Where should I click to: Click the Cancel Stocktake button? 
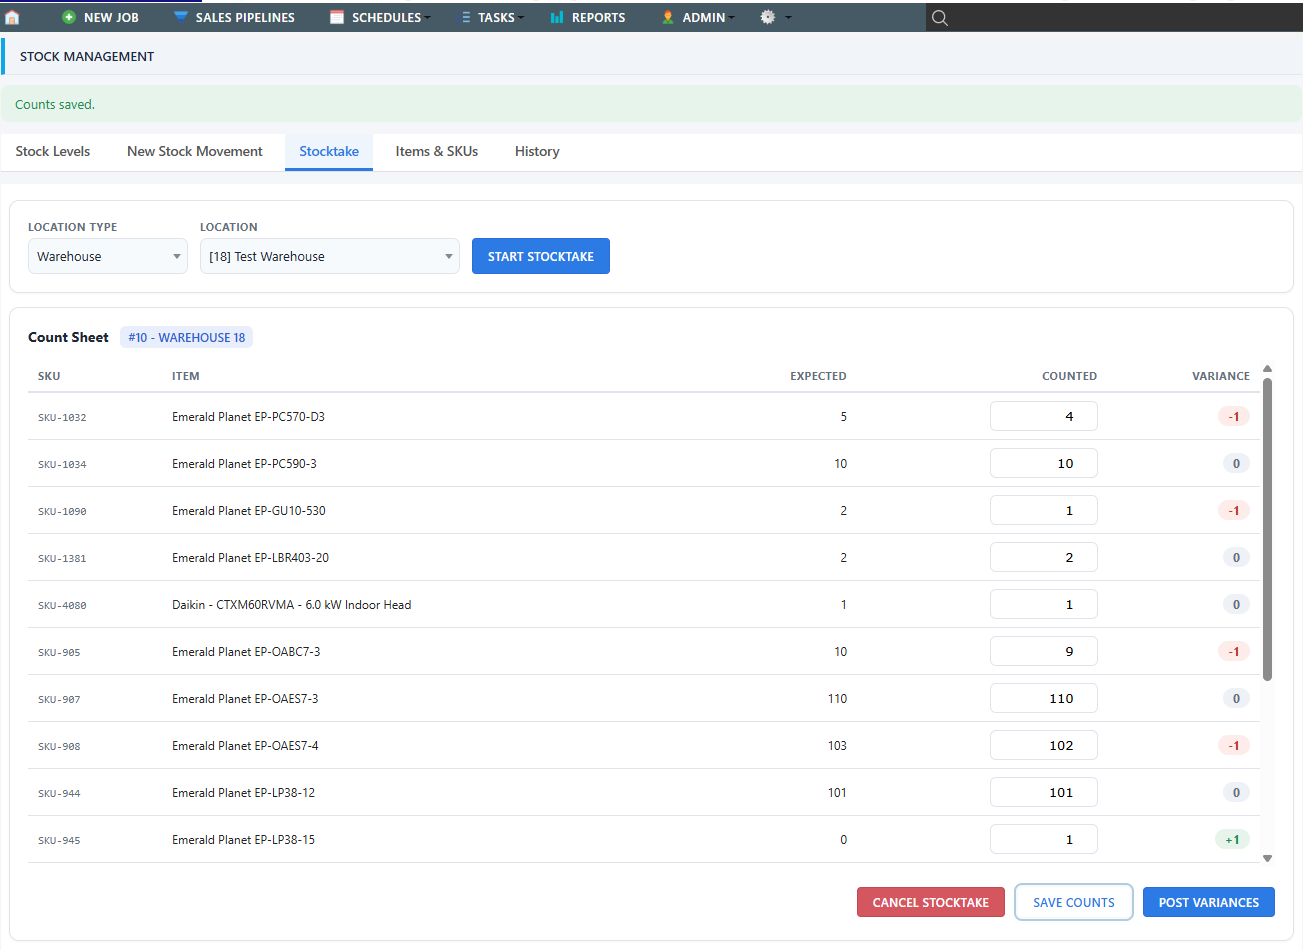(x=931, y=902)
